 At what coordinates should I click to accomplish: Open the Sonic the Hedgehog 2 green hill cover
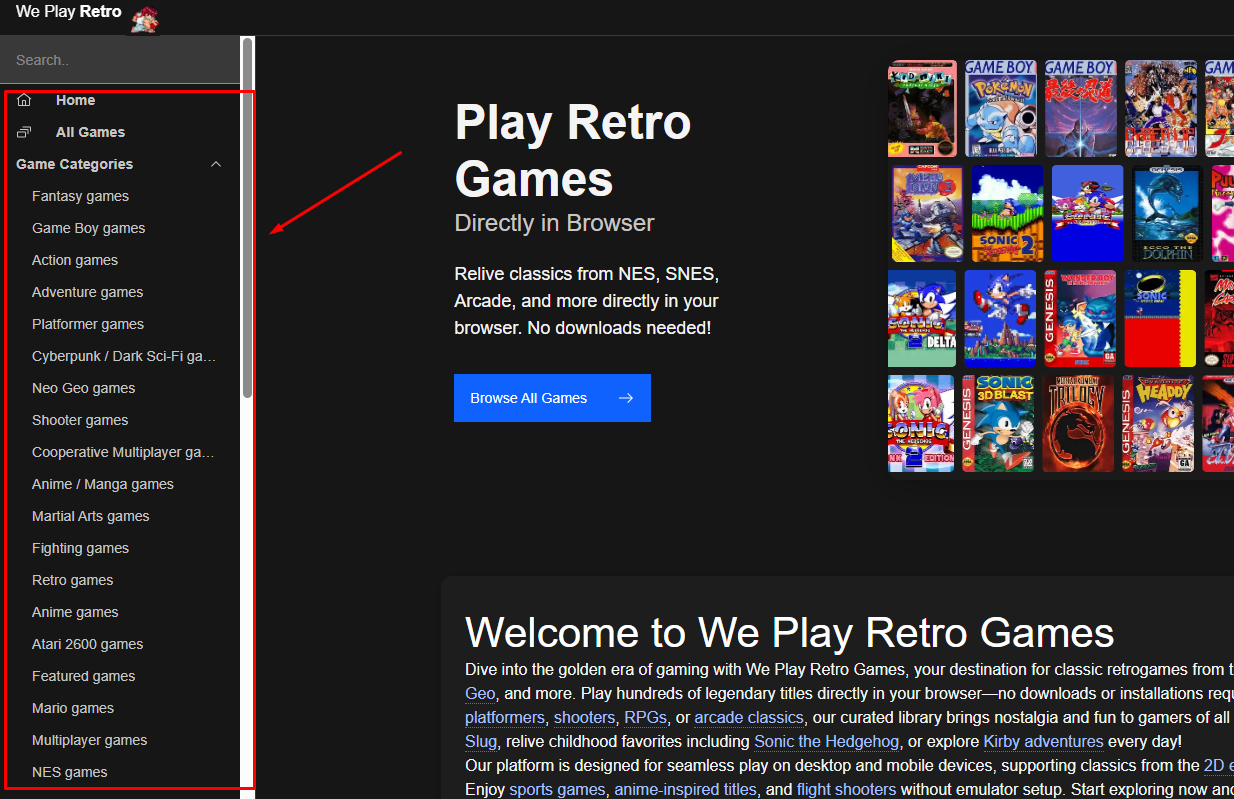[1008, 214]
